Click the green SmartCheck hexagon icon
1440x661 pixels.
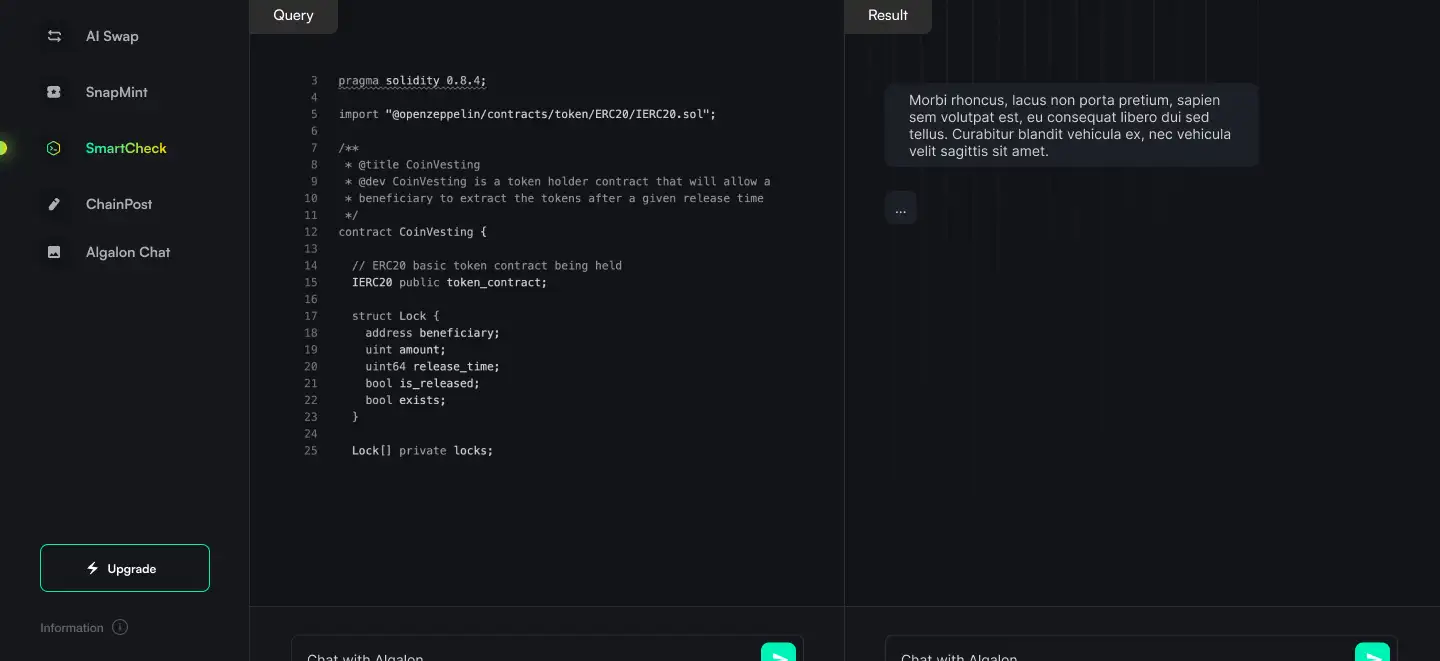(54, 148)
